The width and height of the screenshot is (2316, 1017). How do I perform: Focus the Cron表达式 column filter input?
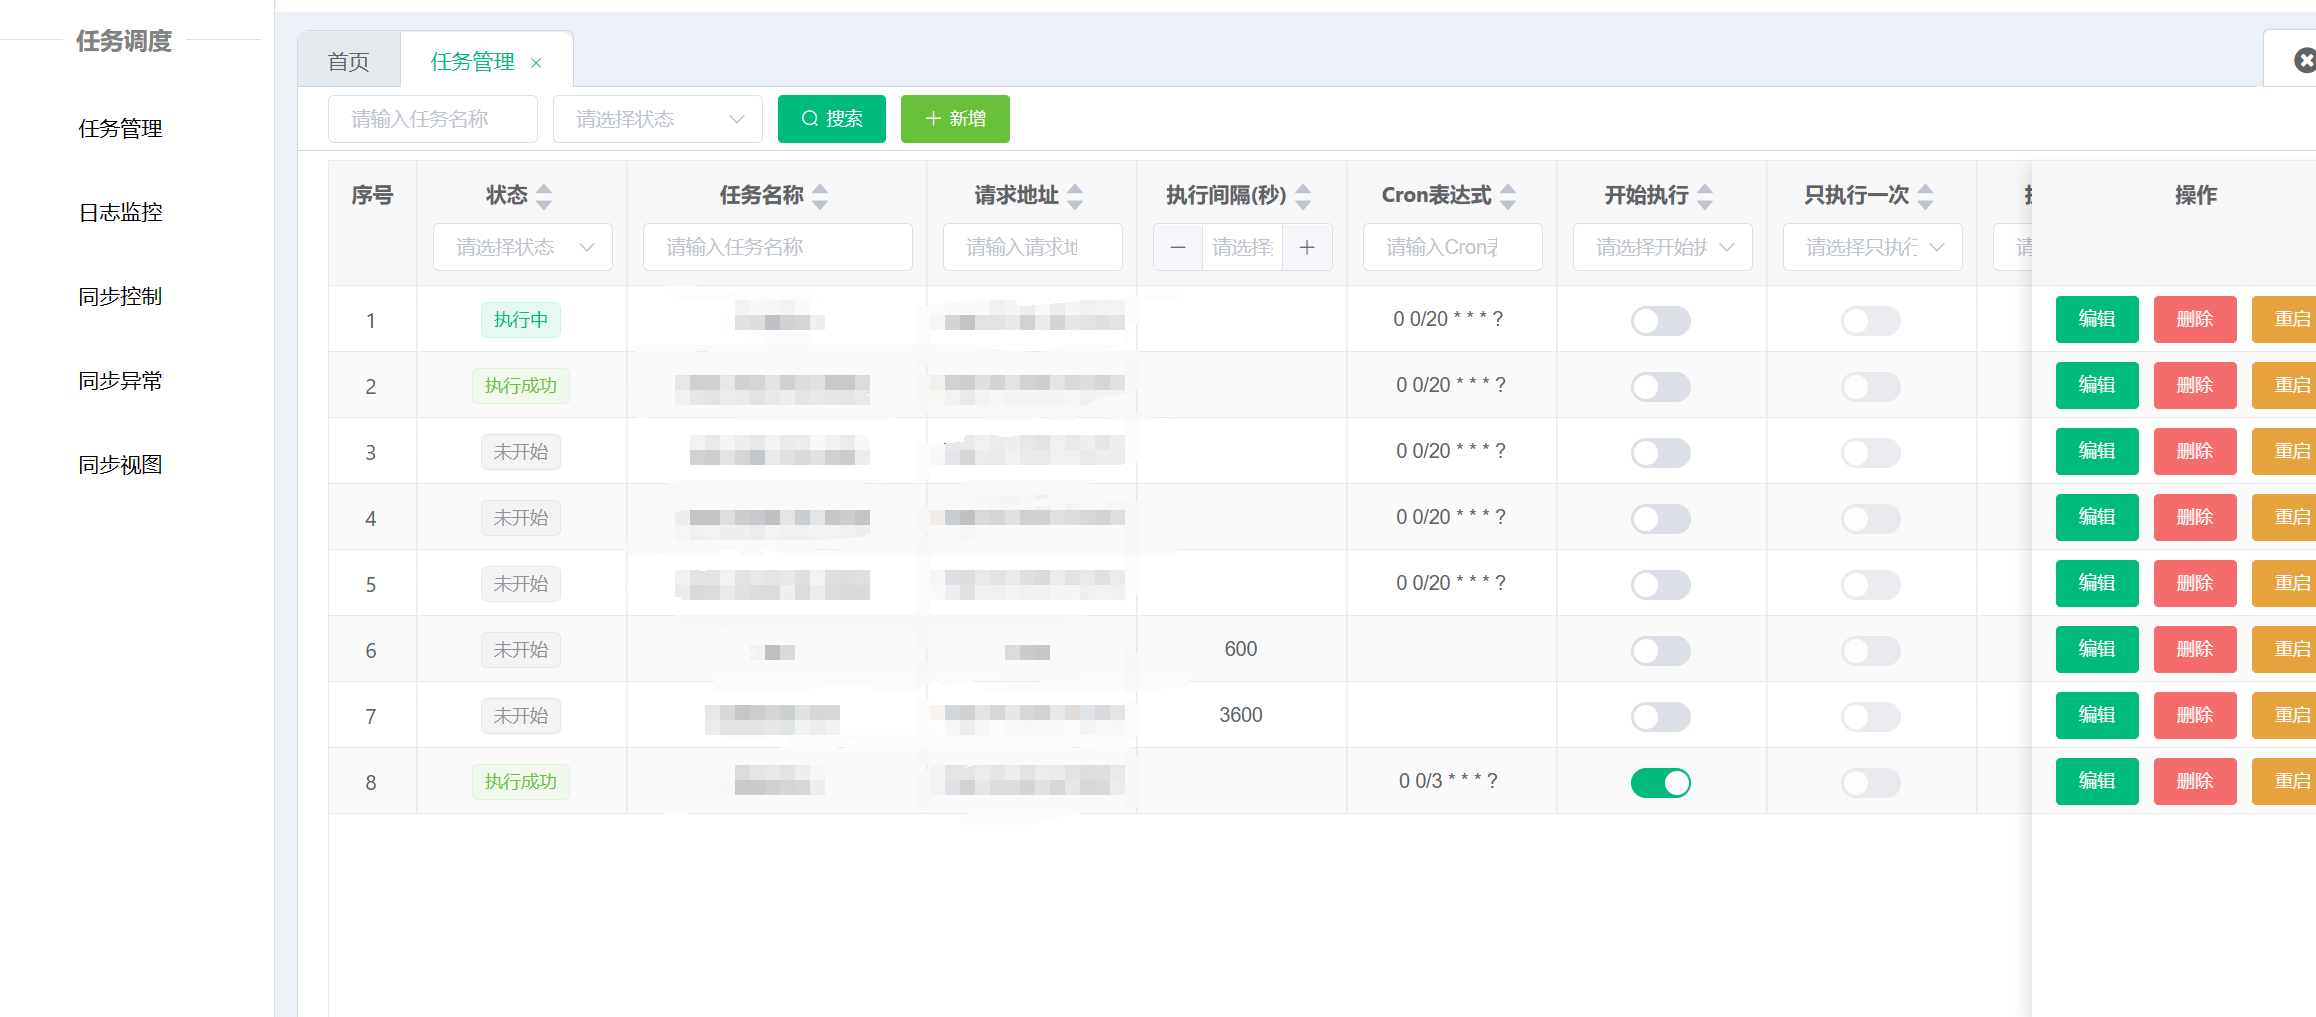click(1453, 247)
